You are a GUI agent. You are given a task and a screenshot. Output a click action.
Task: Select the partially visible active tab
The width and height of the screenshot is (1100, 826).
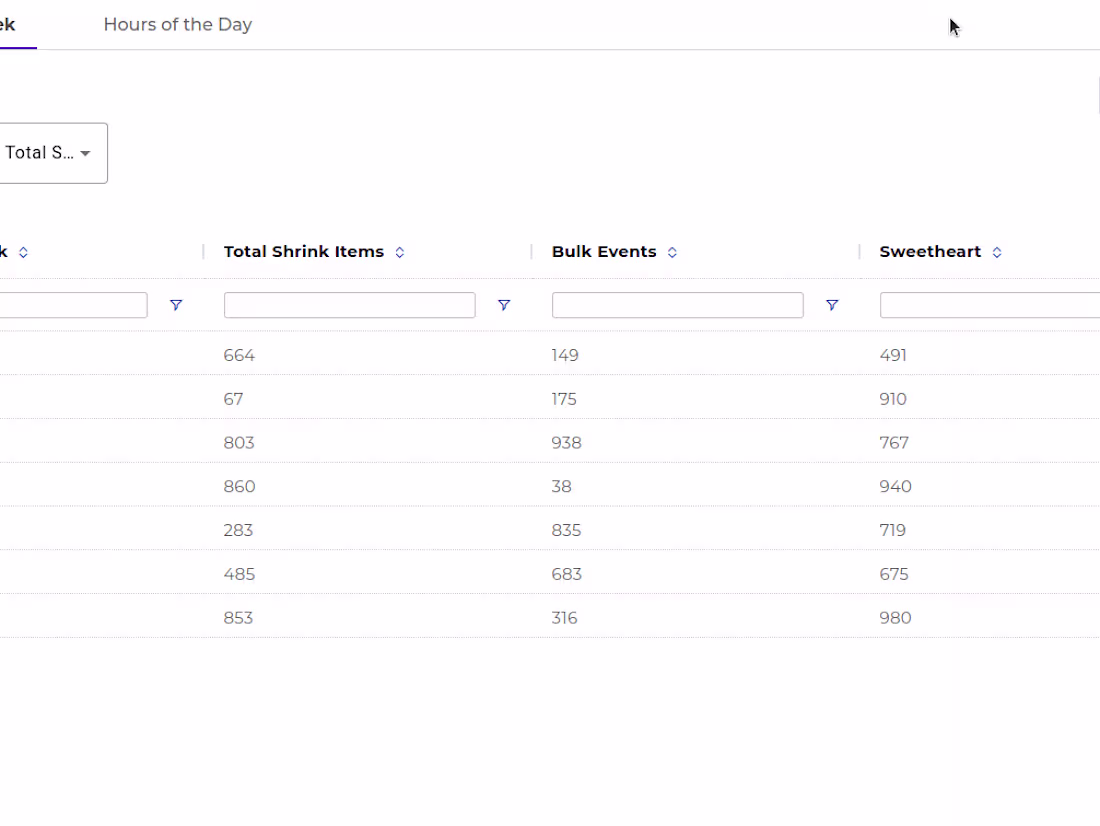(x=8, y=25)
